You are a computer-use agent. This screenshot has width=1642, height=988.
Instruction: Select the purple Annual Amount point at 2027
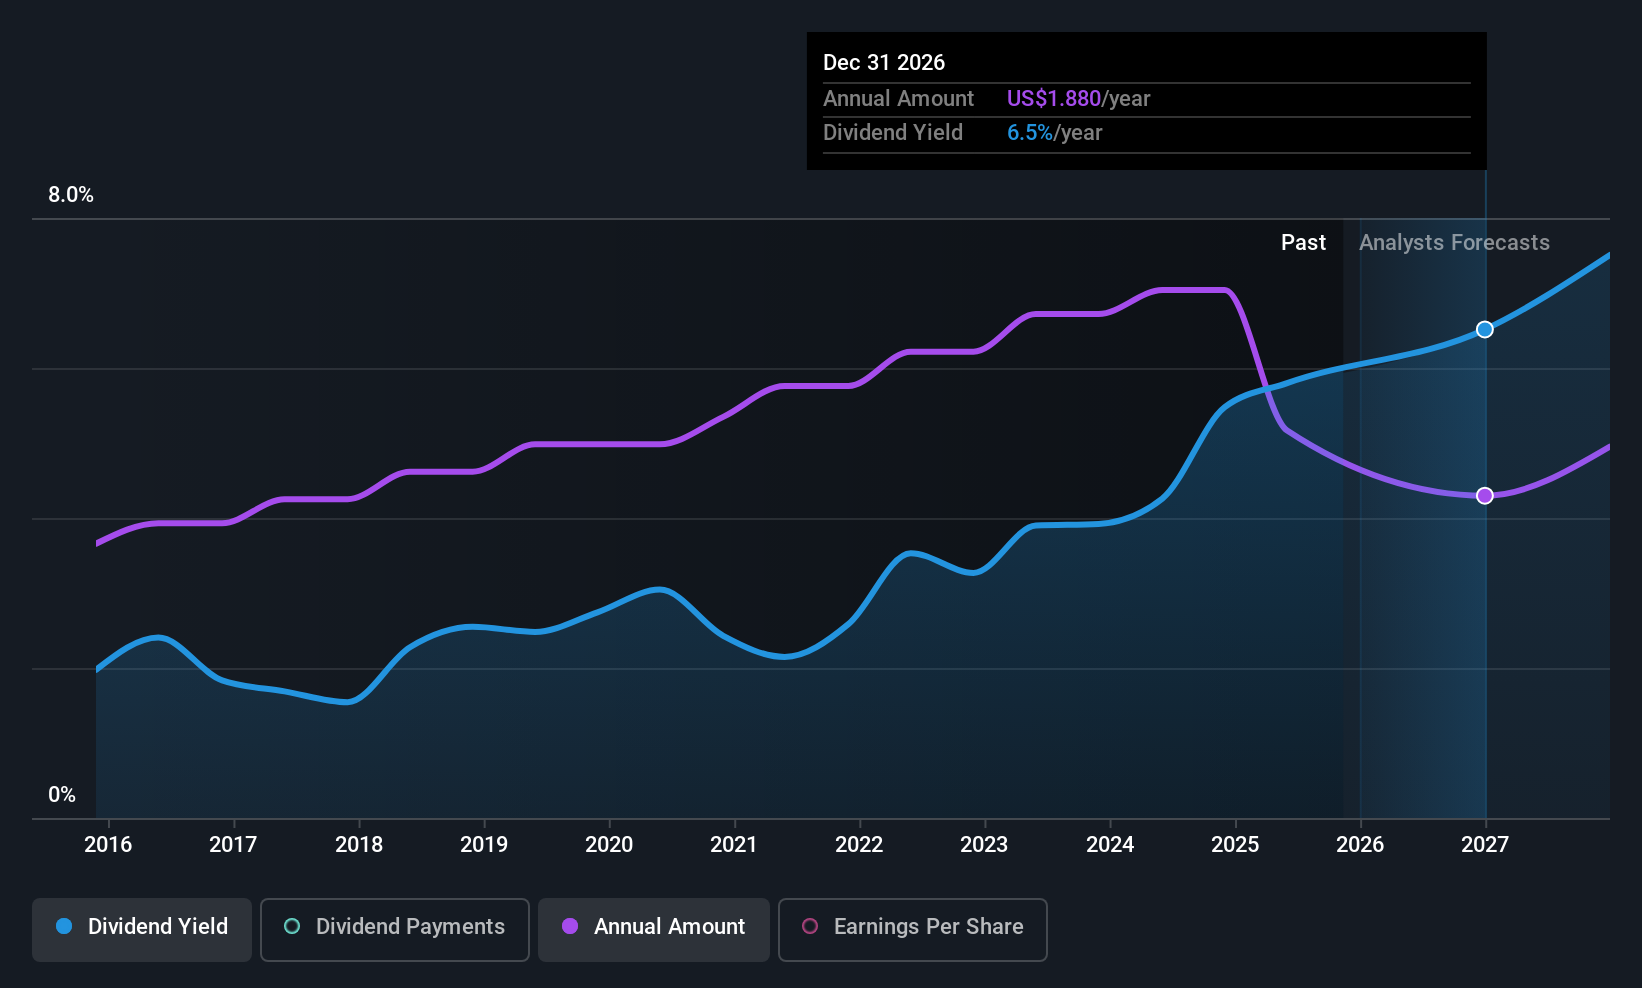[x=1485, y=496]
